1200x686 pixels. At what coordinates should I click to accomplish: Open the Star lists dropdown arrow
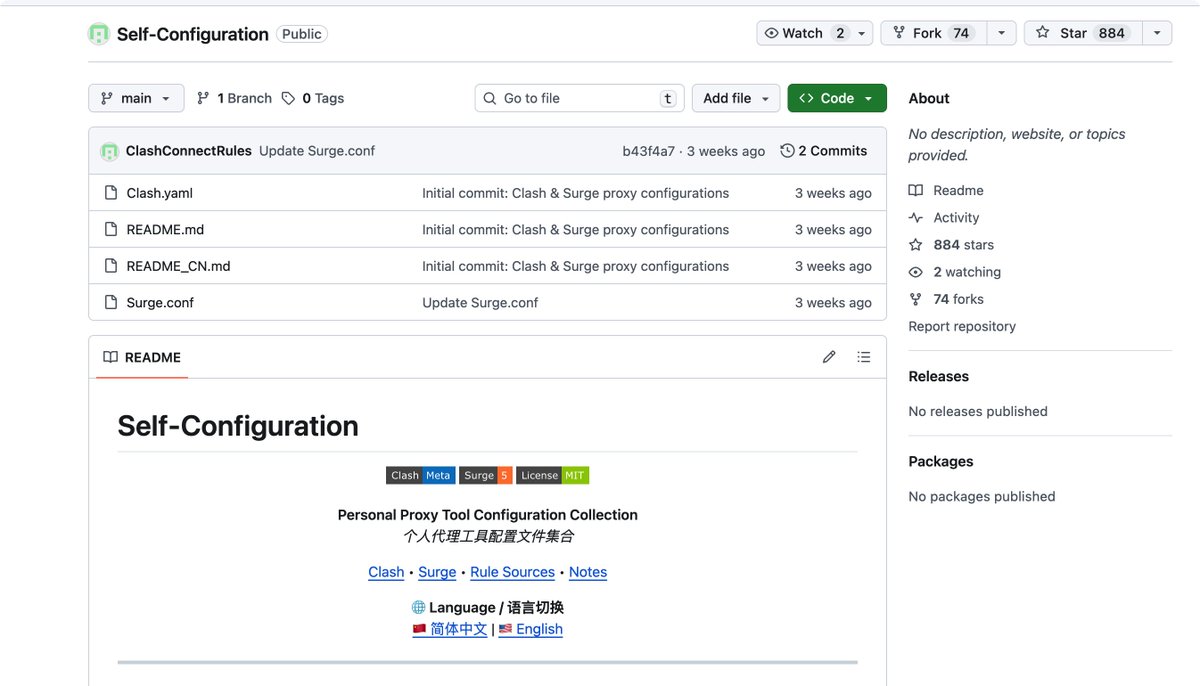1156,33
